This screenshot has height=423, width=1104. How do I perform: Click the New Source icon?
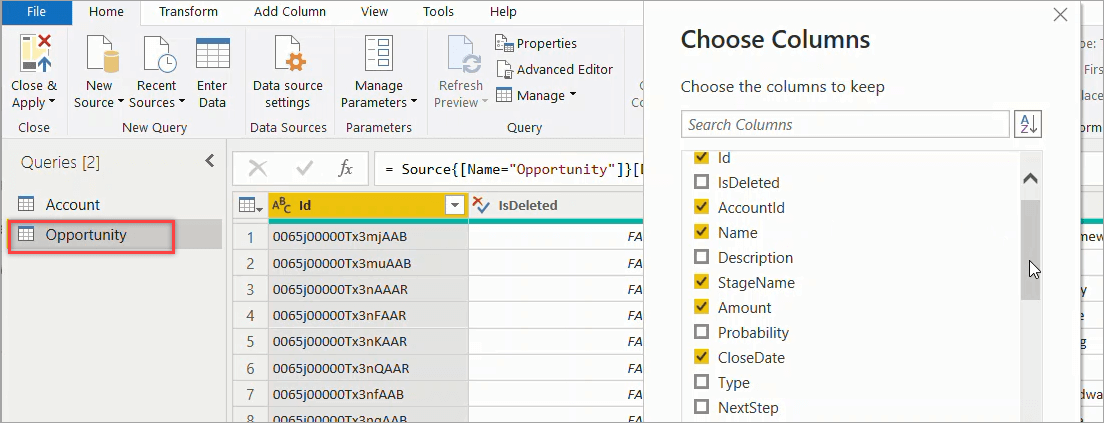click(103, 54)
